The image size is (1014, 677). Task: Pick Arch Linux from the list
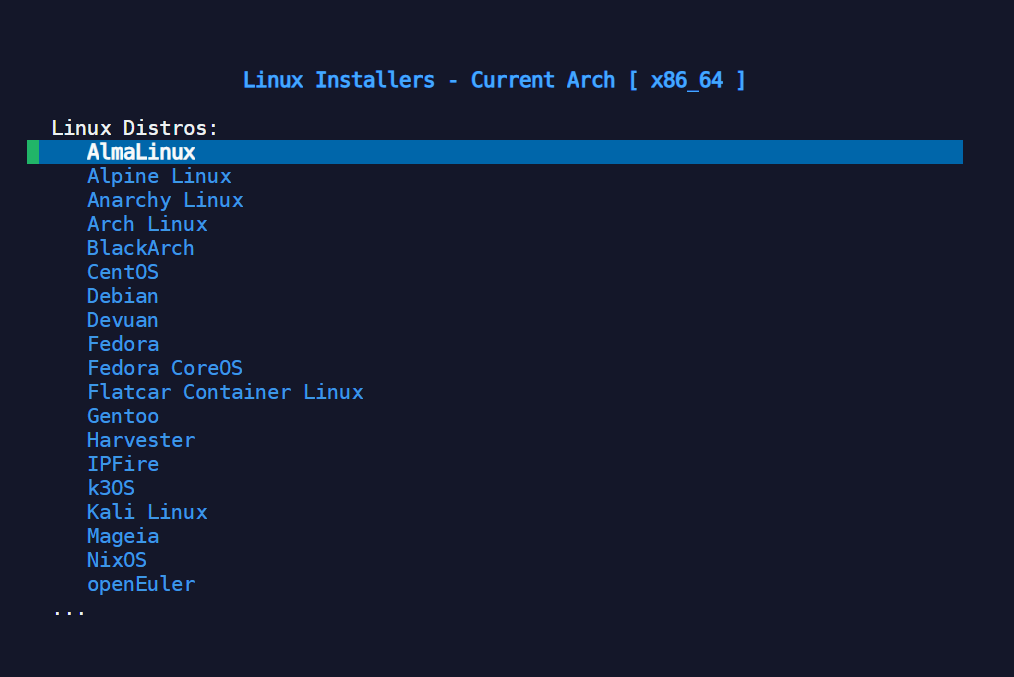click(x=147, y=224)
